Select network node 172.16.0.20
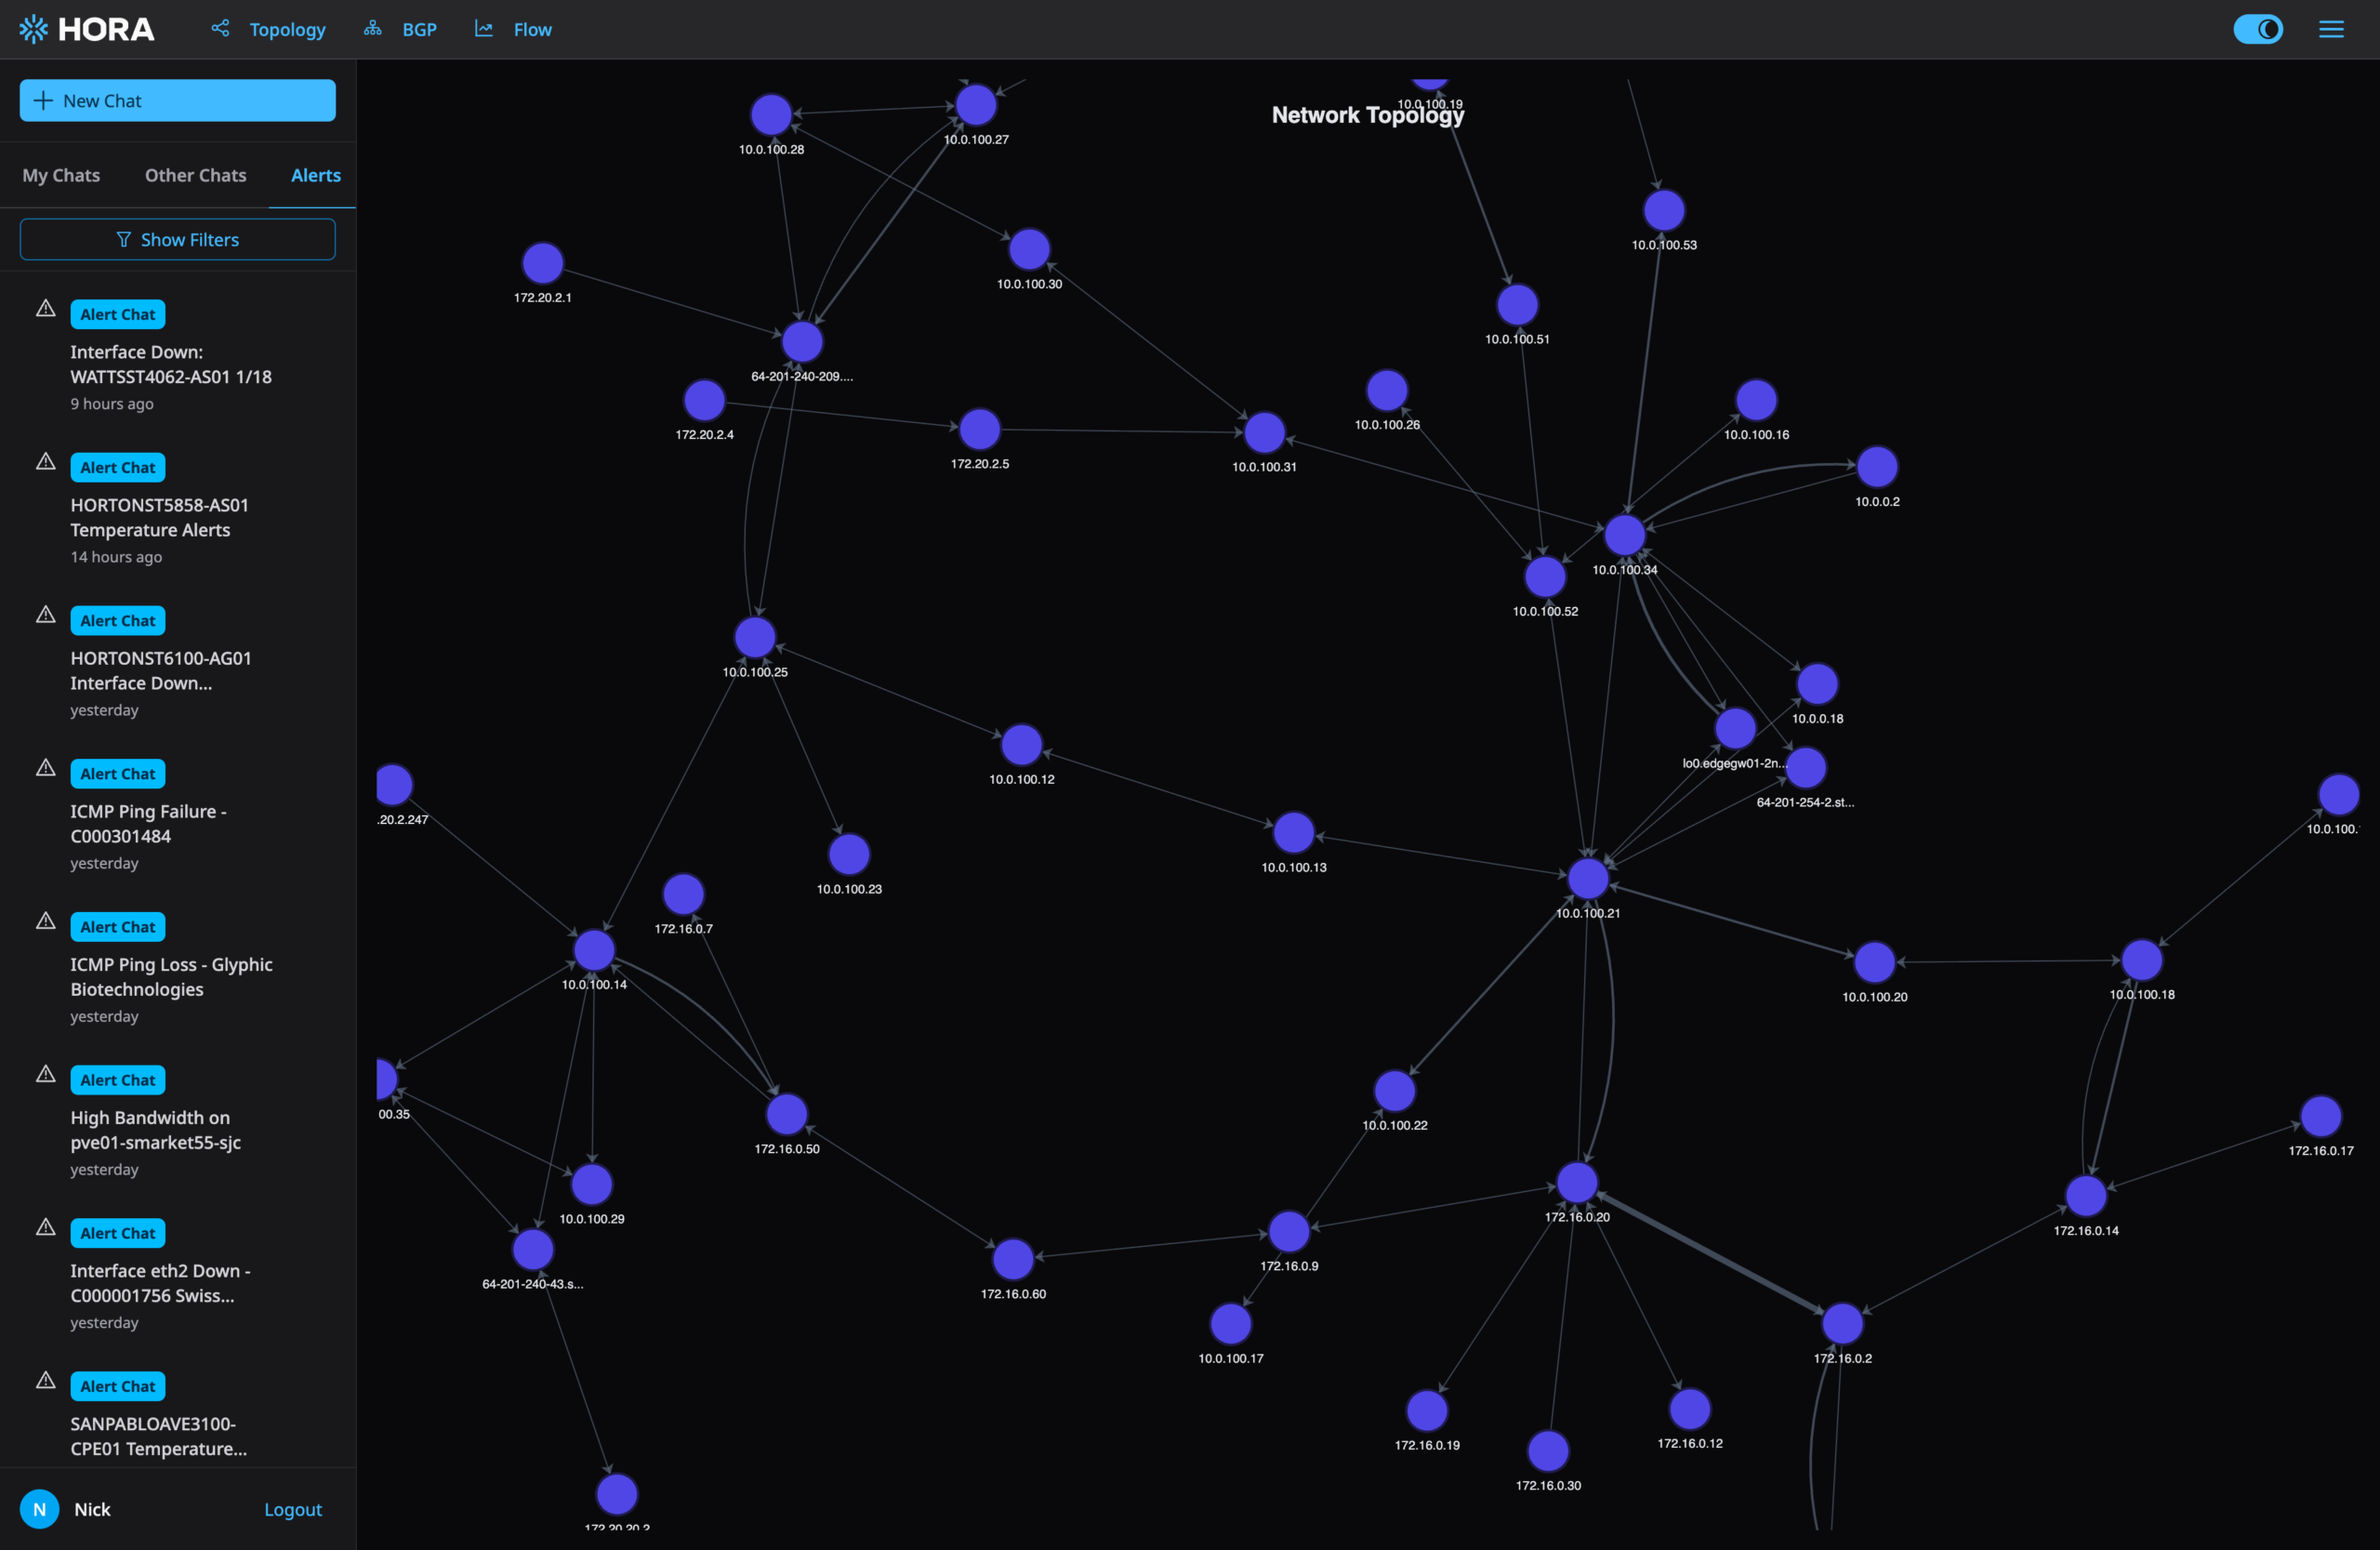This screenshot has height=1550, width=2380. pyautogui.click(x=1576, y=1182)
